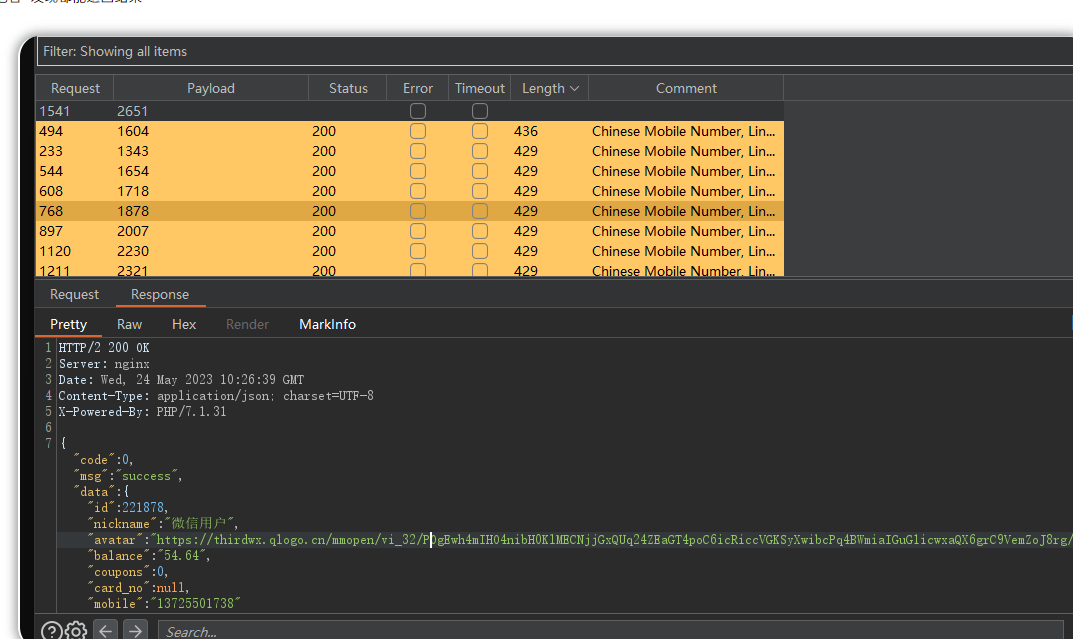Viewport: 1073px width, 639px height.
Task: Toggle Error checkbox for request 494
Action: tap(418, 131)
